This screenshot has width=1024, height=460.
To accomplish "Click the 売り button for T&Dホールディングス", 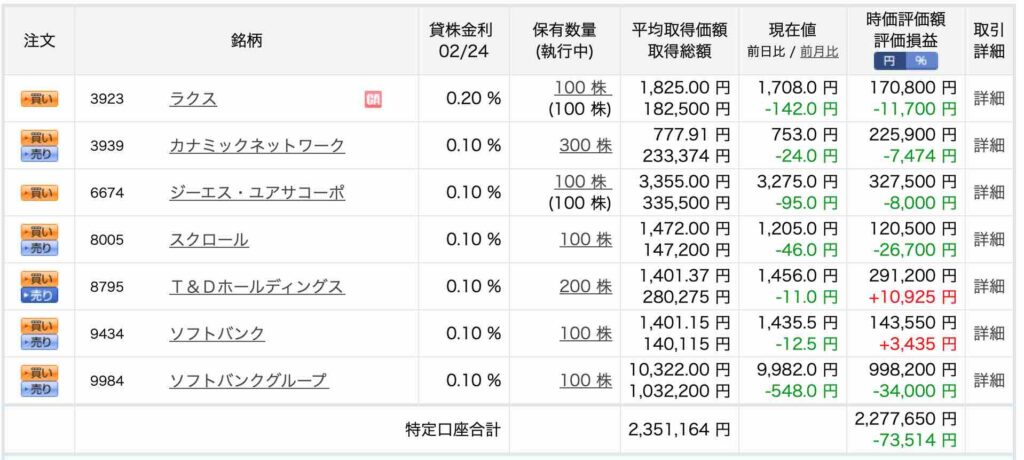I will click(40, 295).
